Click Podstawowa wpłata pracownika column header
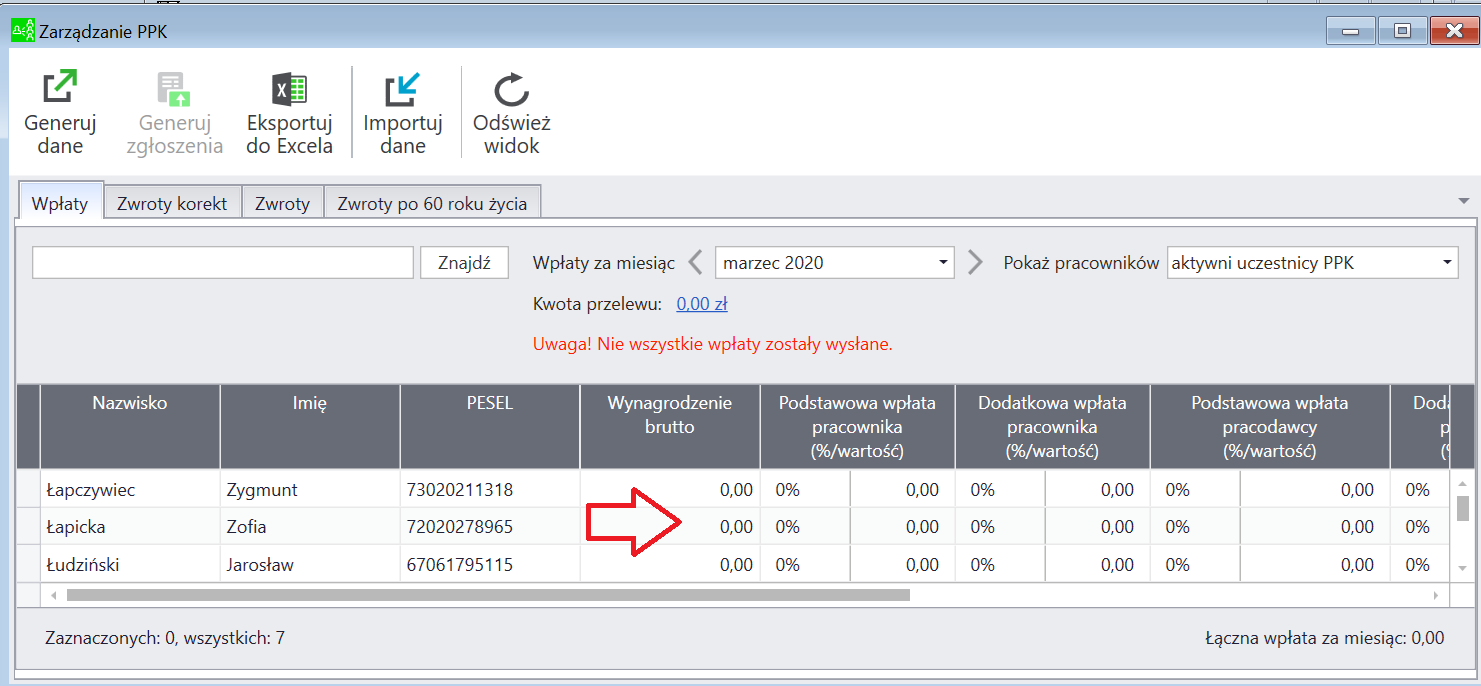The image size is (1481, 686). click(x=857, y=426)
